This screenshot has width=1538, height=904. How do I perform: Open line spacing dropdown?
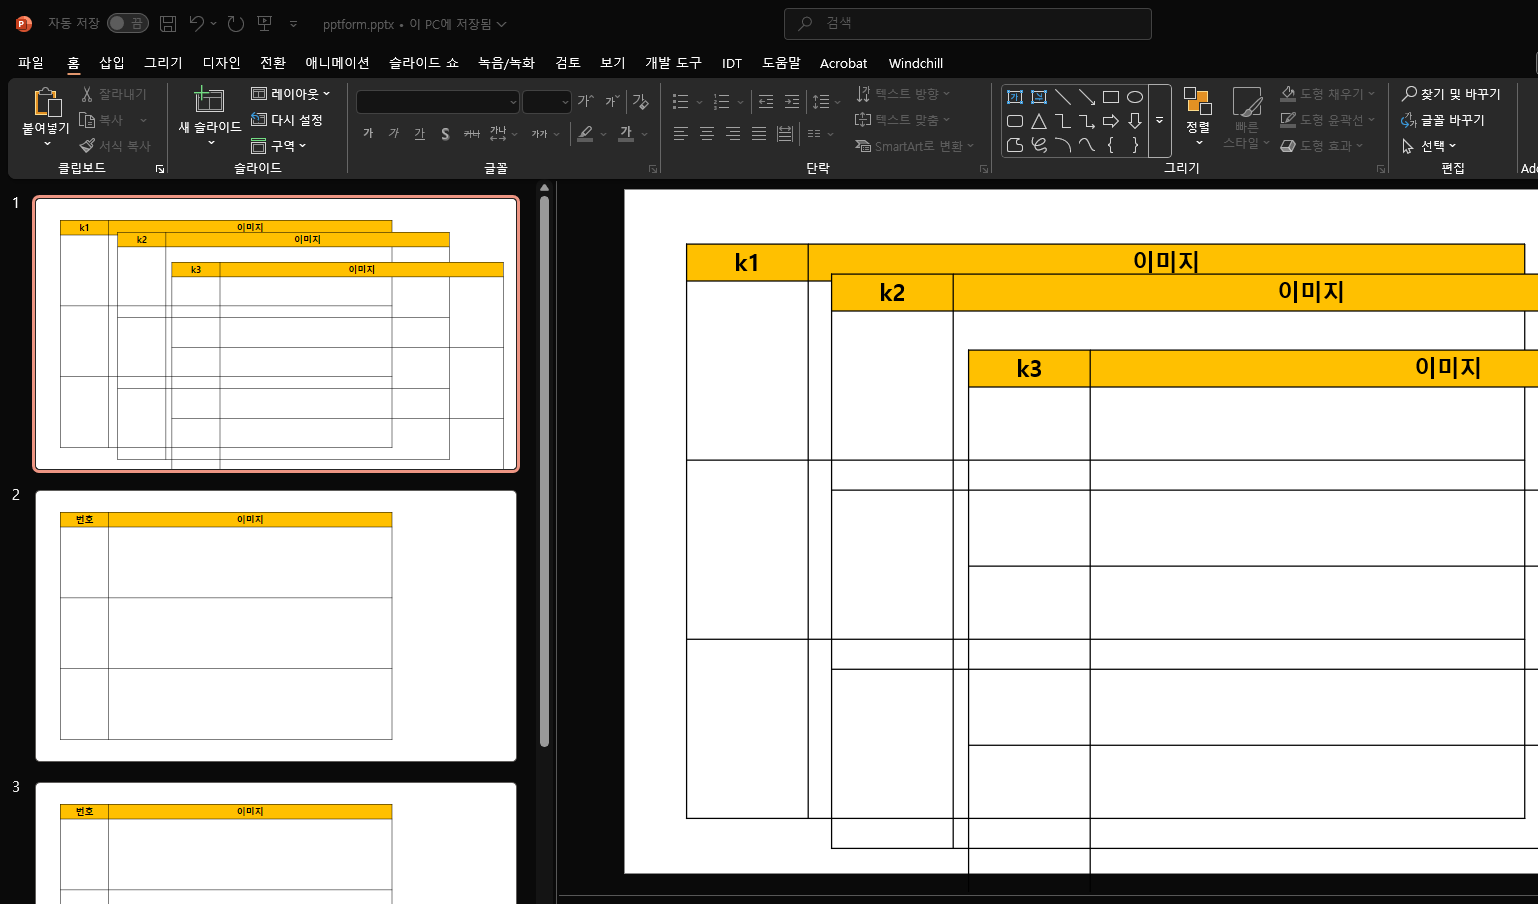click(x=826, y=101)
